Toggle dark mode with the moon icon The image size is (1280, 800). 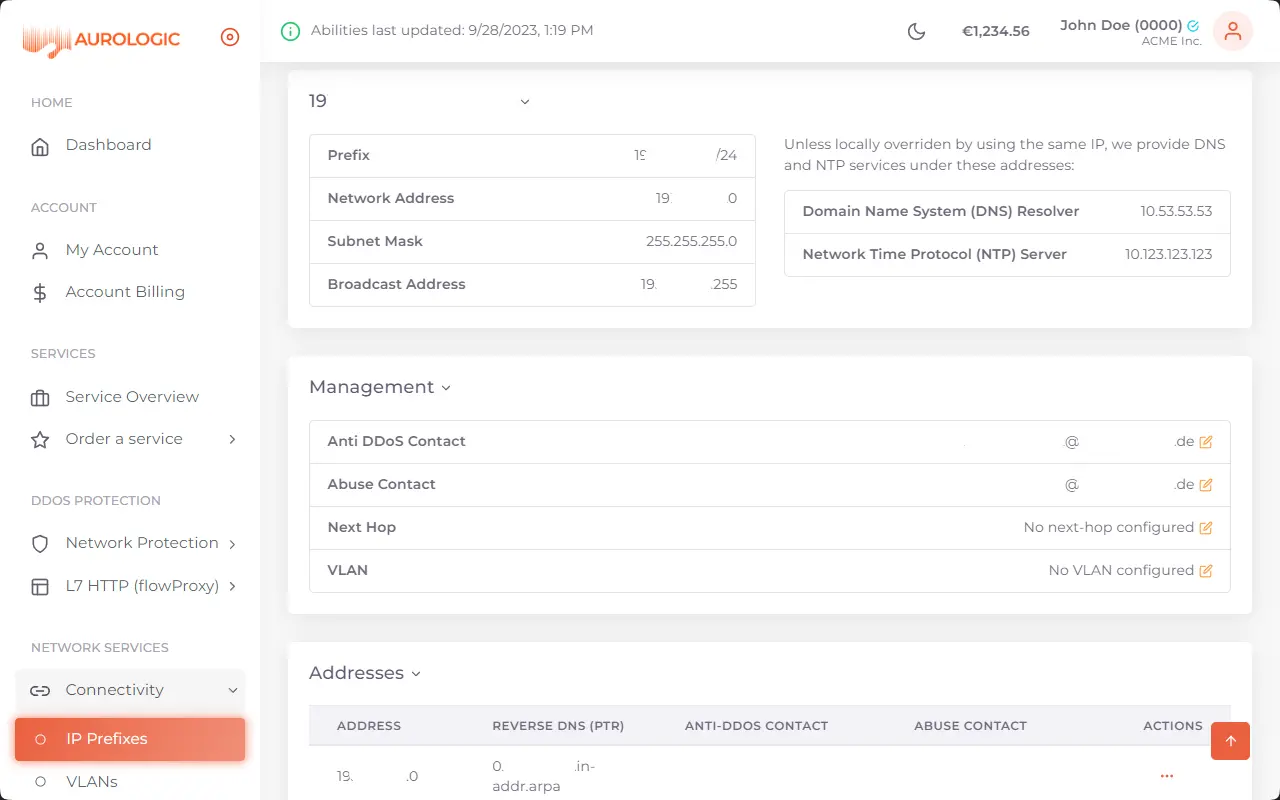[916, 31]
